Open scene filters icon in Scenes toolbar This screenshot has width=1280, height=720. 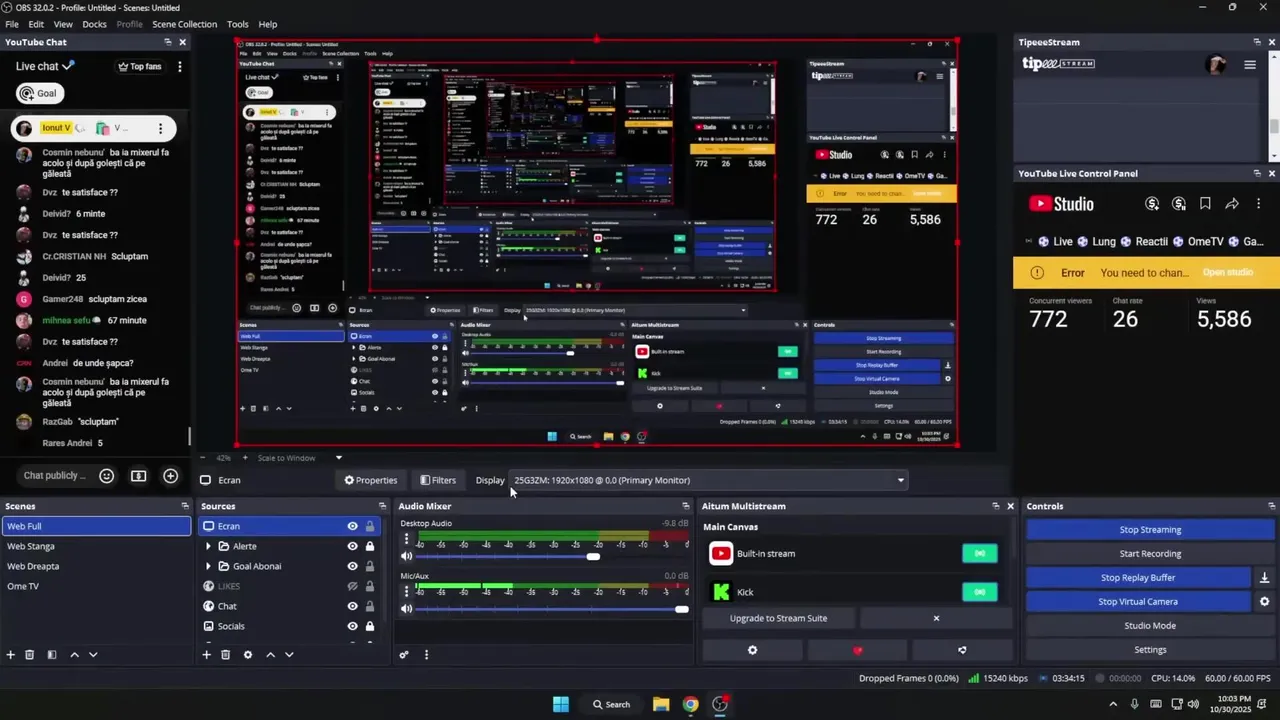point(52,655)
